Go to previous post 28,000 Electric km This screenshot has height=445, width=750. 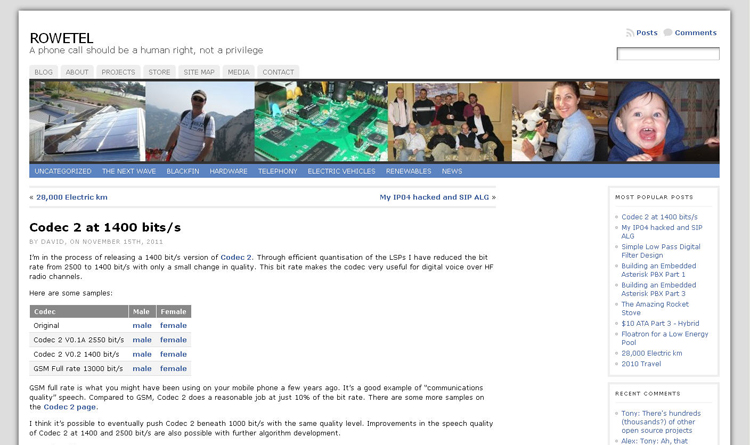coord(71,197)
